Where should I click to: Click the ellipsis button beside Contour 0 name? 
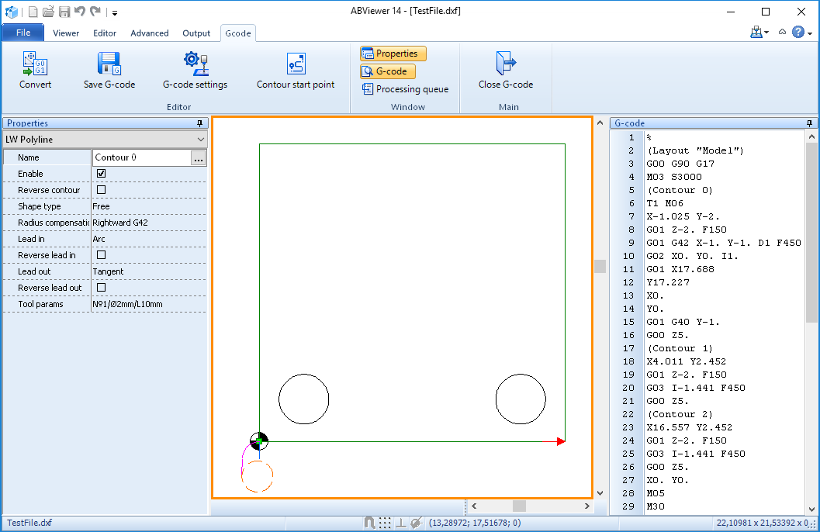[x=199, y=158]
